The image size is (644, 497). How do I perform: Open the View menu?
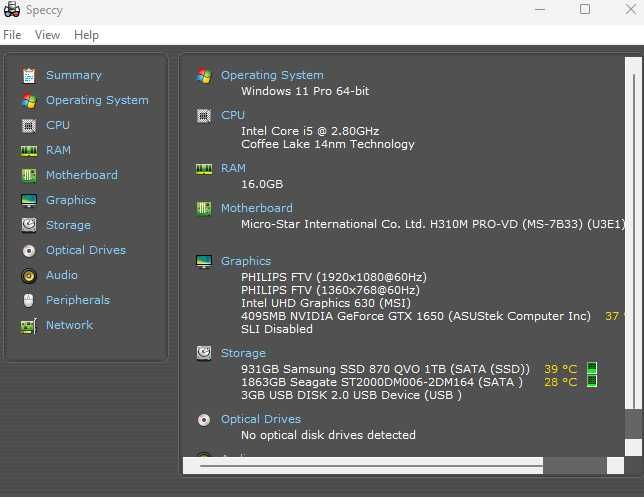(47, 35)
